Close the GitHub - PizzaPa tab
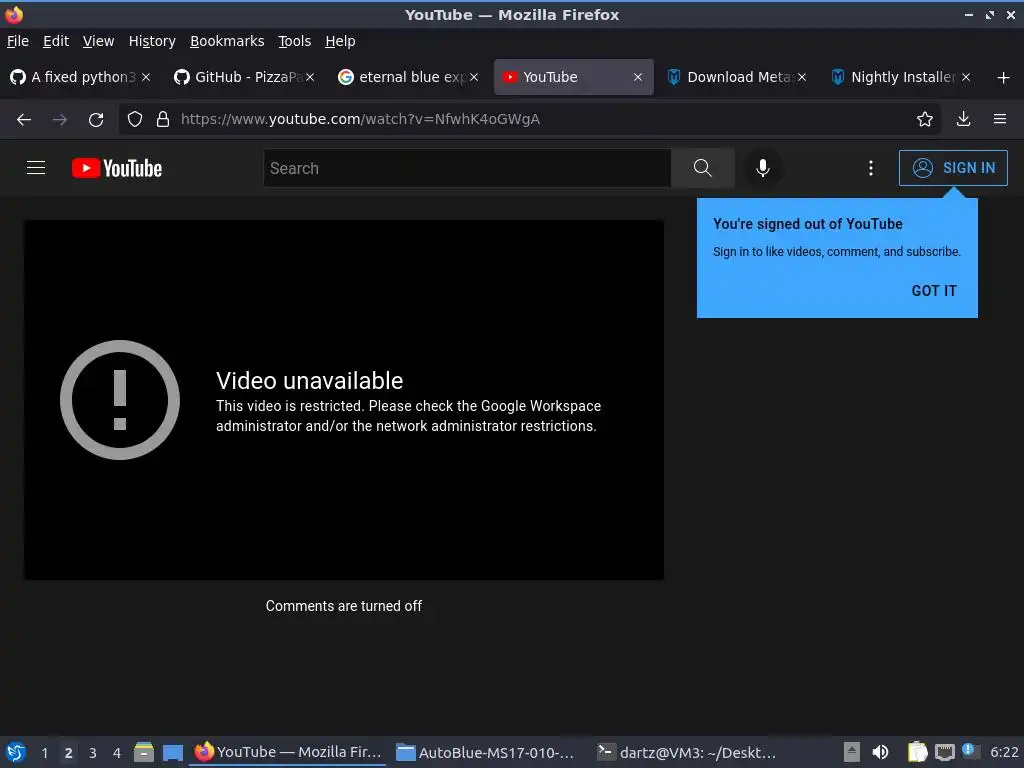1024x768 pixels. [x=310, y=77]
